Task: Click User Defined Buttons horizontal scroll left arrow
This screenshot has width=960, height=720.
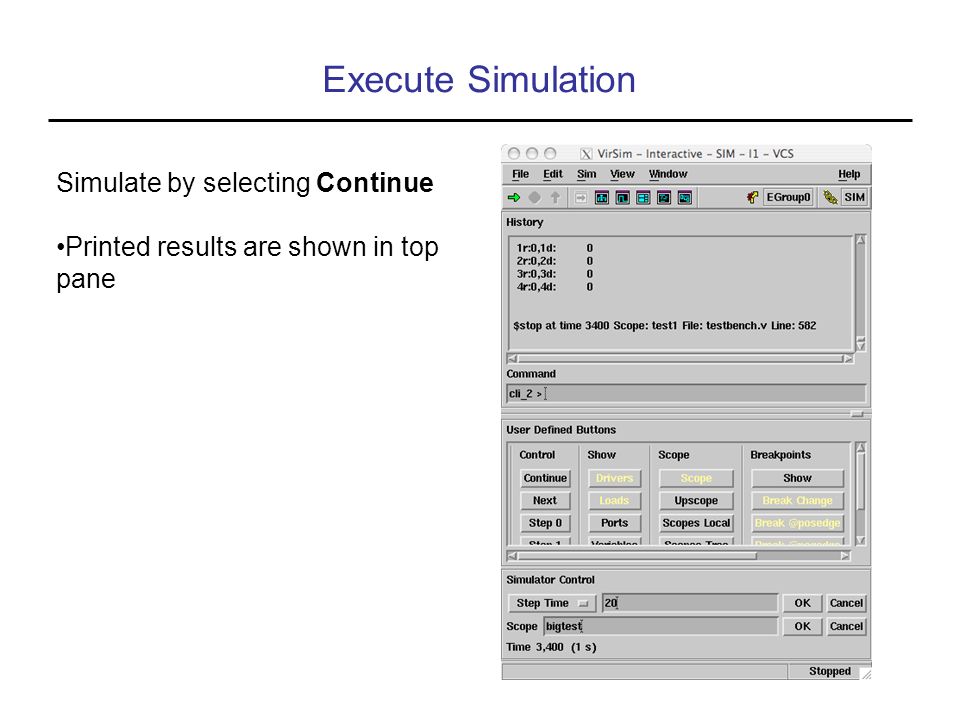Action: 512,556
